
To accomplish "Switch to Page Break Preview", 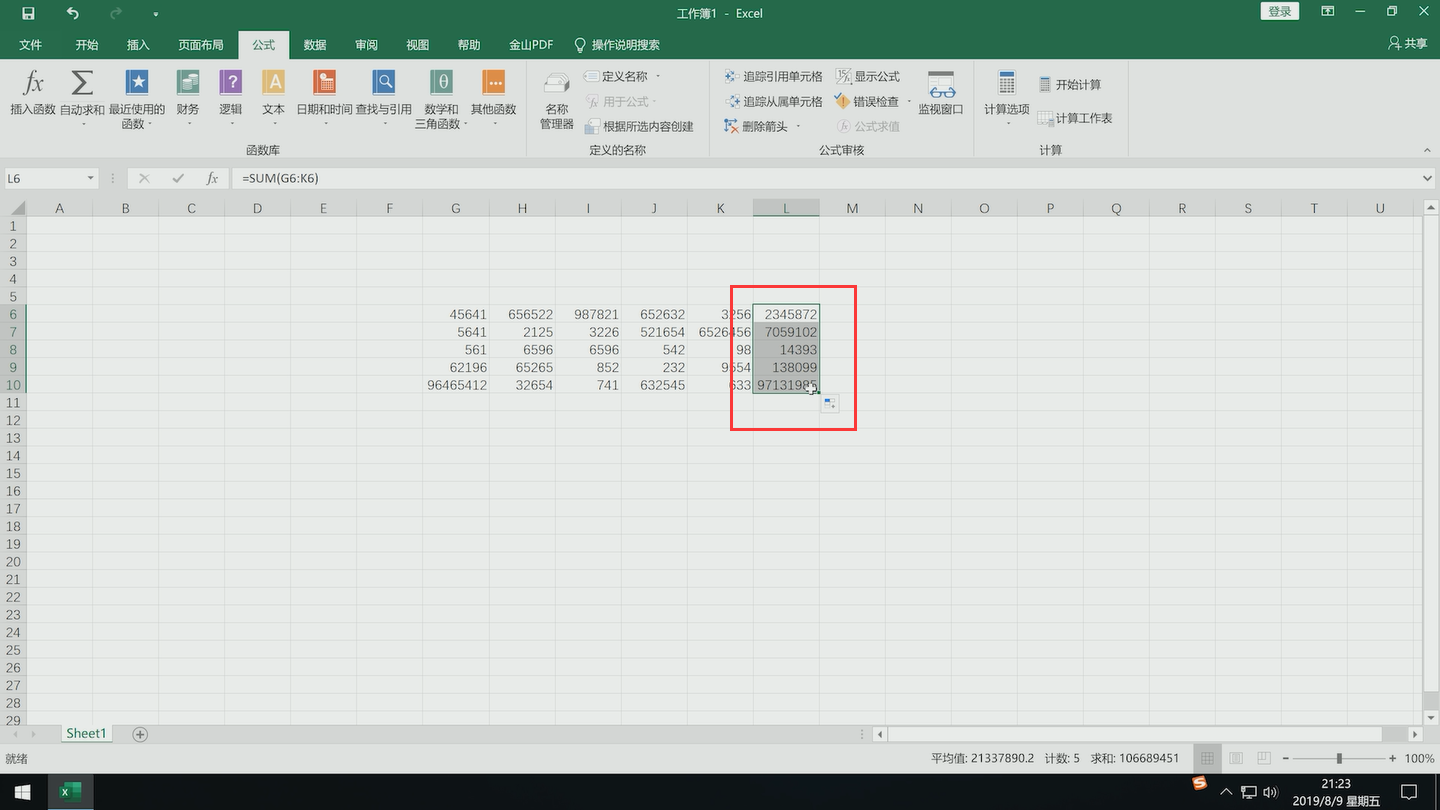I will (x=1264, y=758).
